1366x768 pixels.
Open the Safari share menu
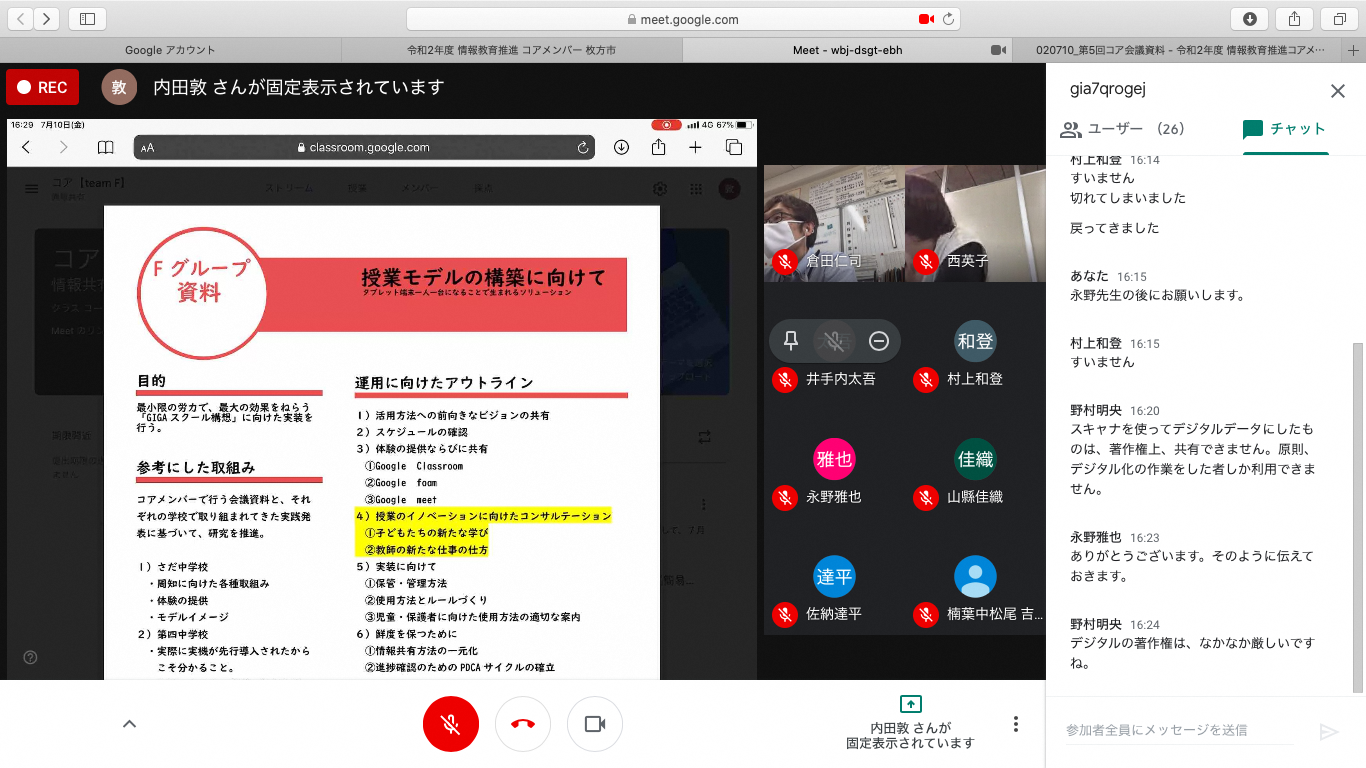click(1294, 18)
